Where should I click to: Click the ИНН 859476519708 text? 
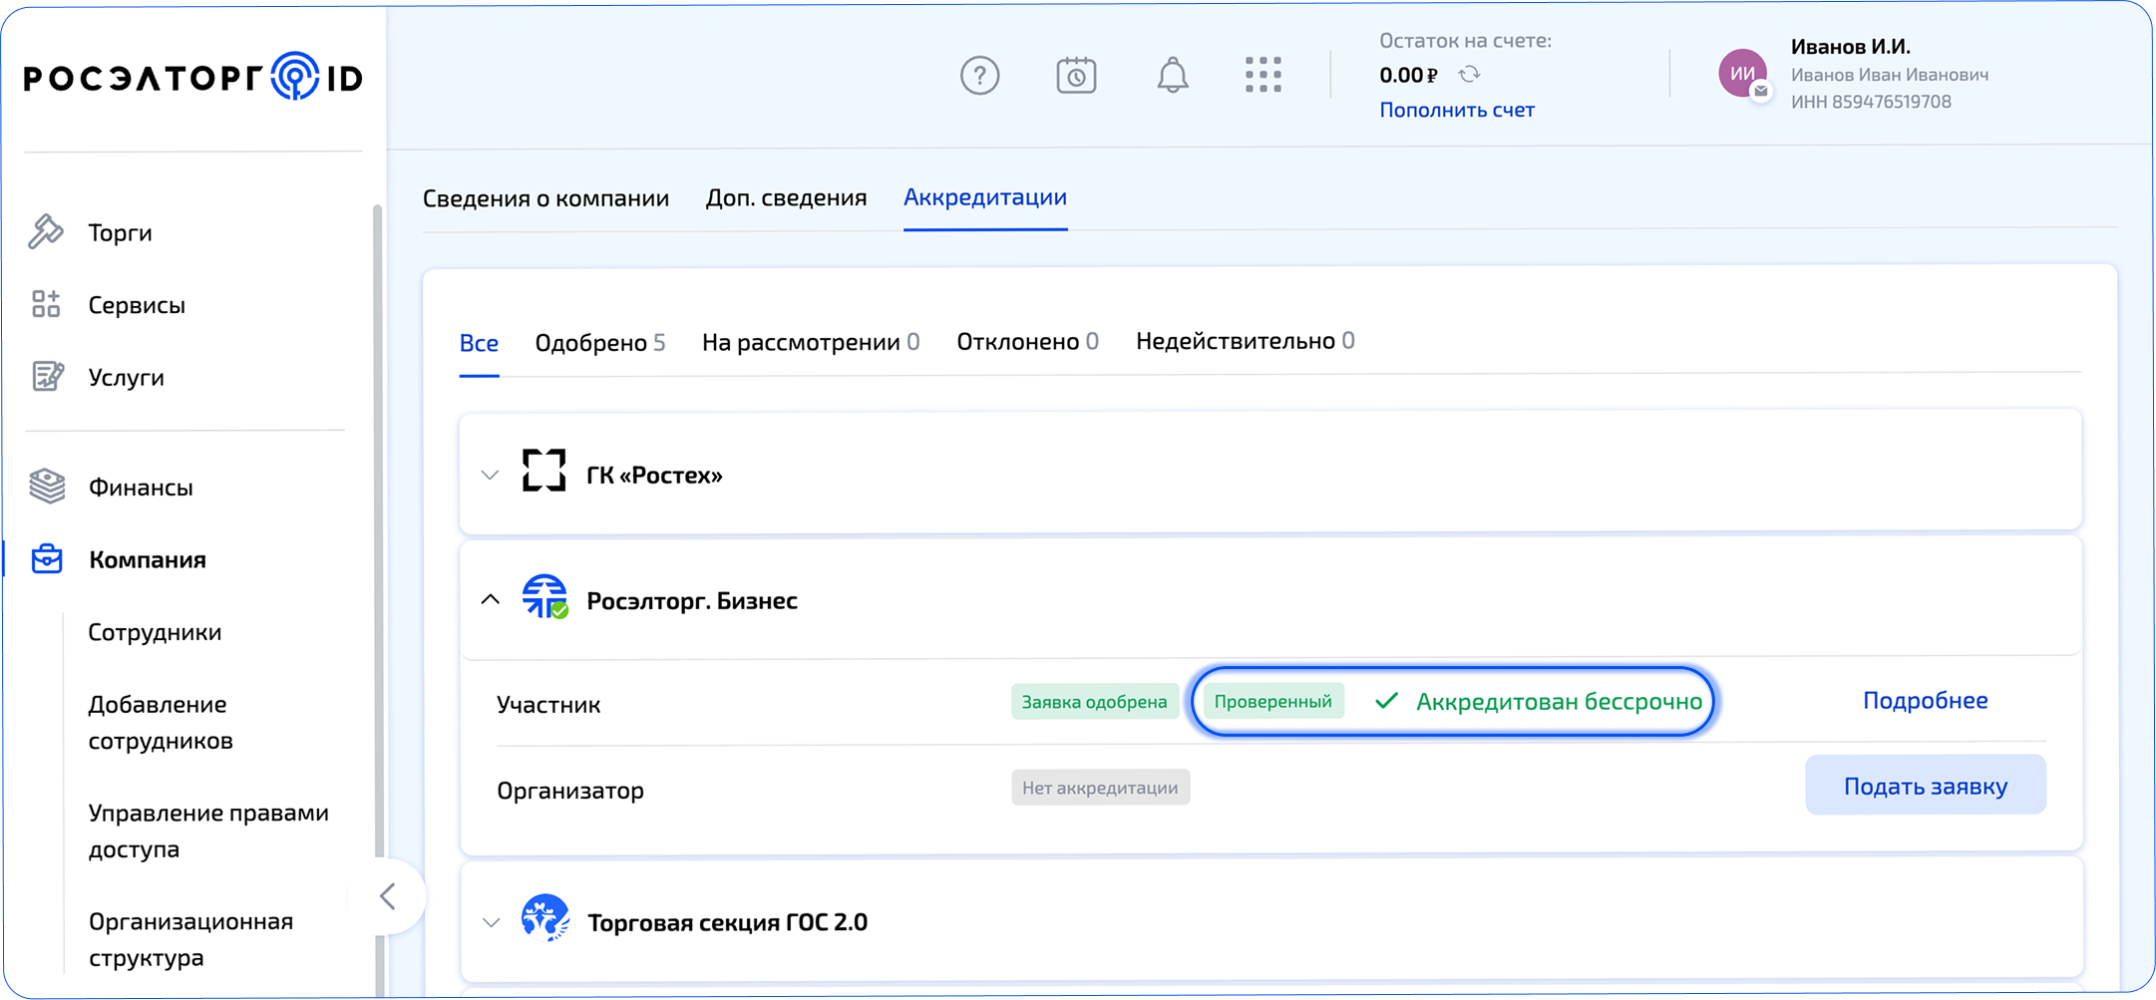[x=1871, y=102]
